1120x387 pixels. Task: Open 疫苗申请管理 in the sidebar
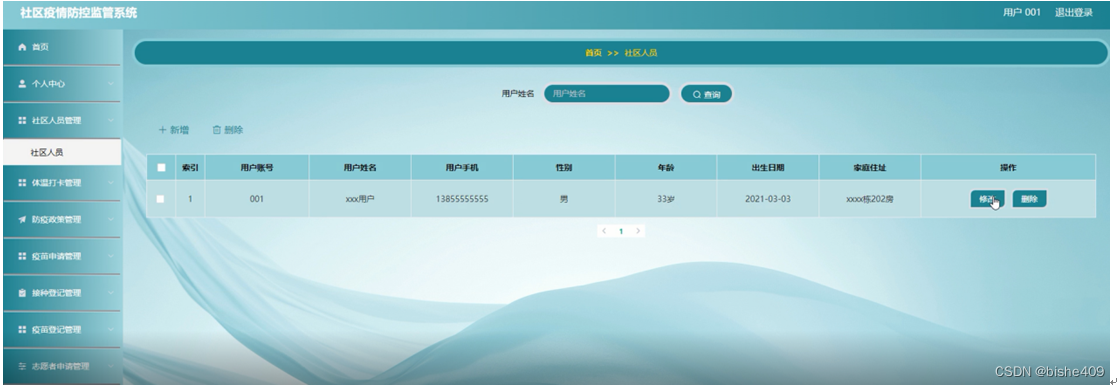click(62, 256)
